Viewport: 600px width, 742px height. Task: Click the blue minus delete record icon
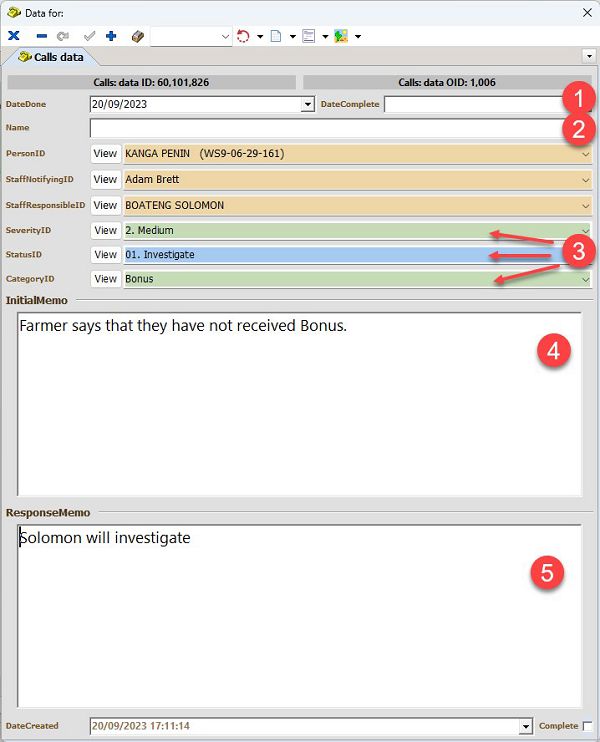(42, 36)
